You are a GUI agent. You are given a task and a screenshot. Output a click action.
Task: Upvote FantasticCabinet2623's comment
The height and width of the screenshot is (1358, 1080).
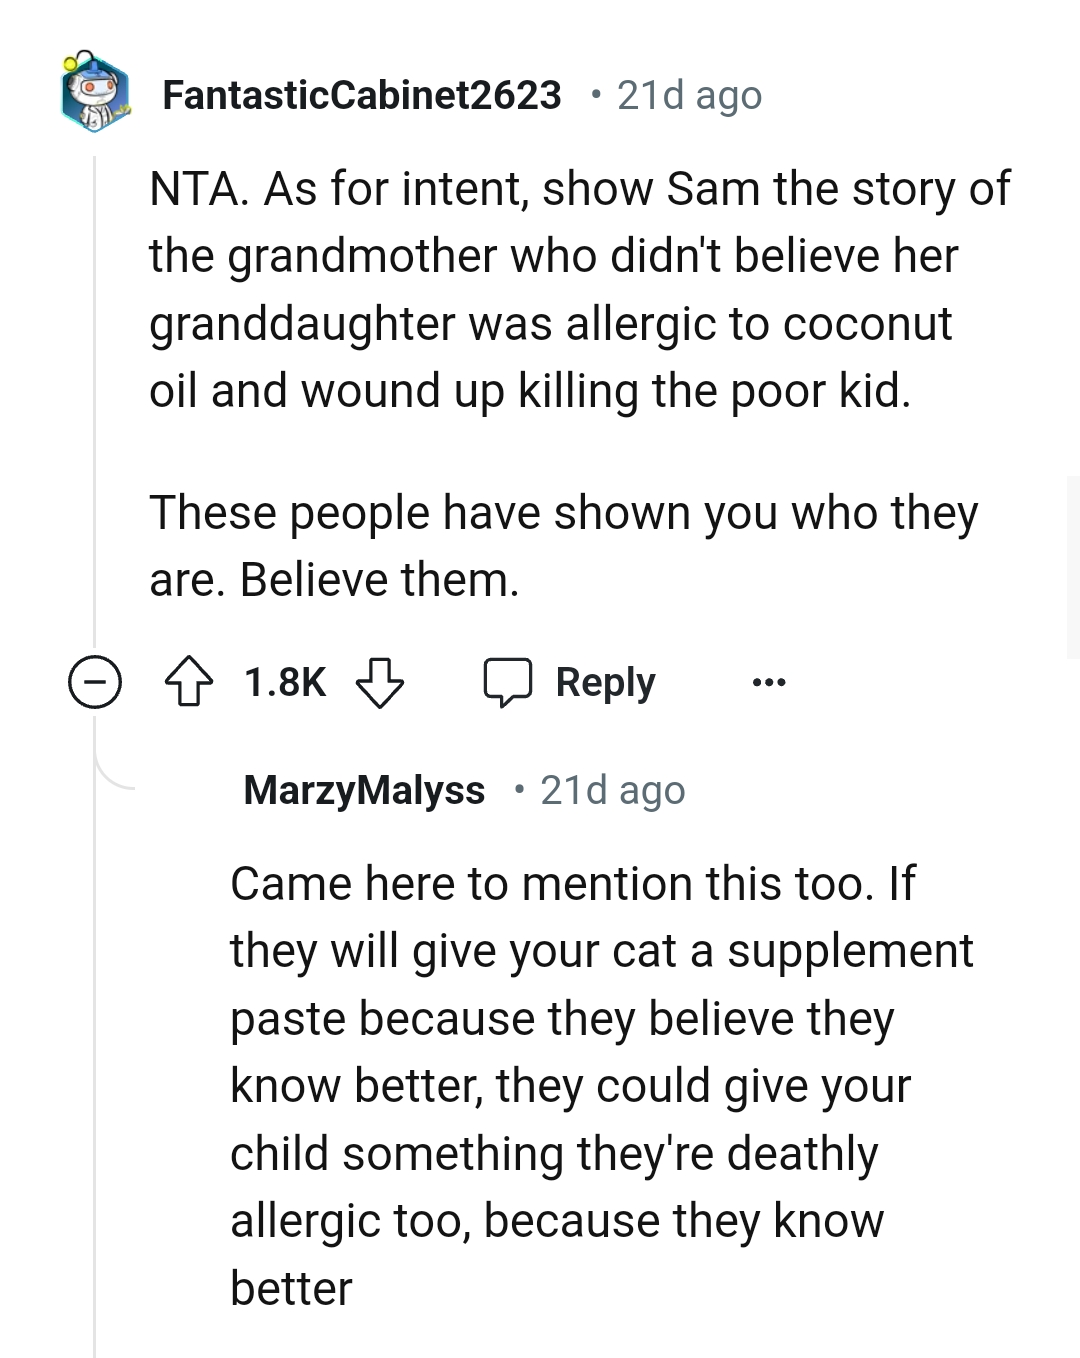[191, 682]
